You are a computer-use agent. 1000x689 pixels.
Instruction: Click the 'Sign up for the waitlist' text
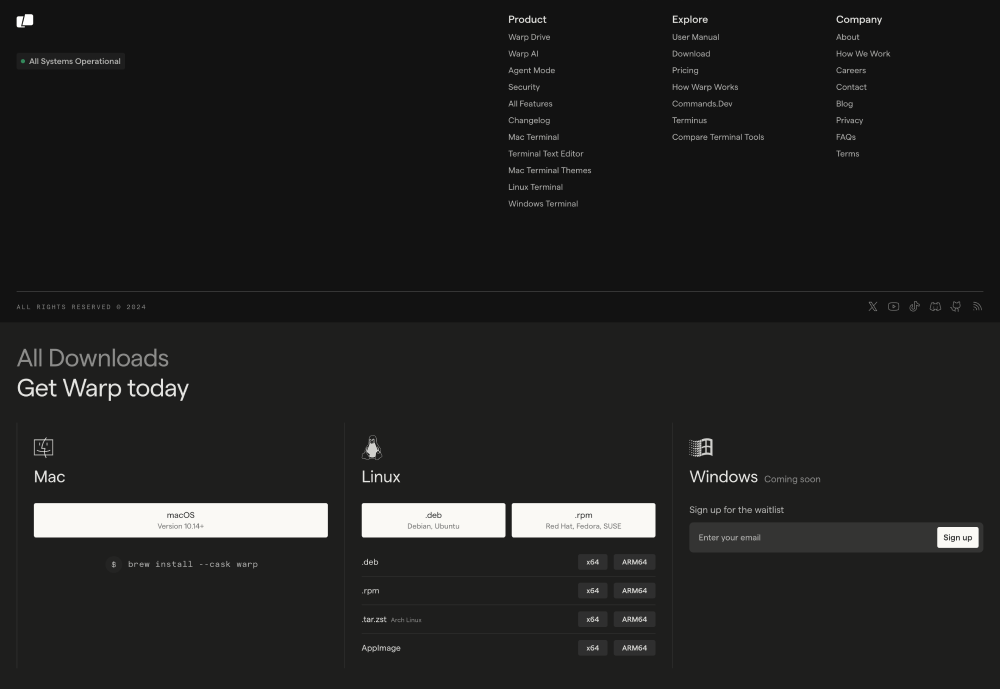[x=736, y=510]
